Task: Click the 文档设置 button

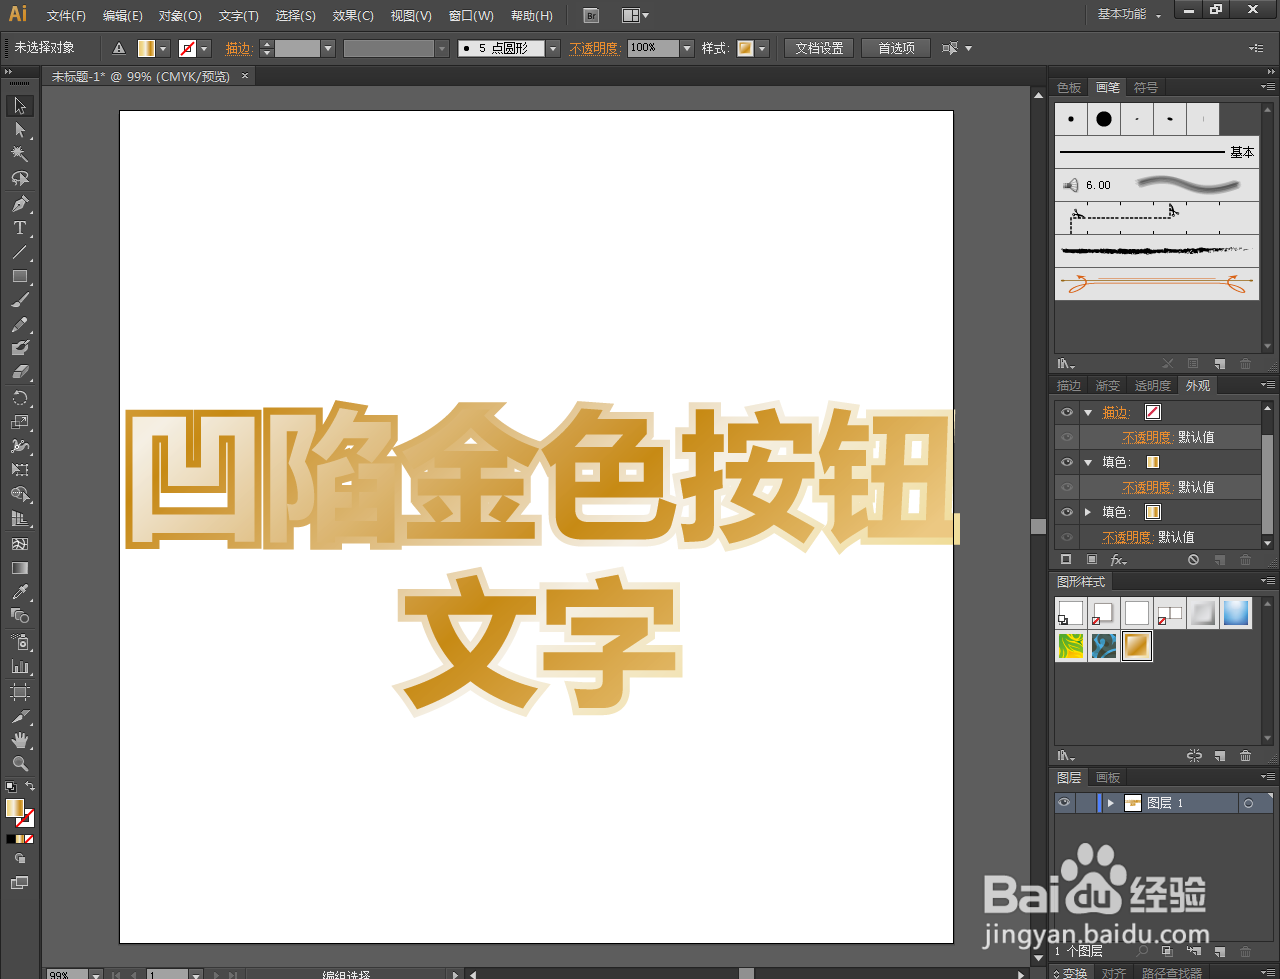Action: click(818, 47)
